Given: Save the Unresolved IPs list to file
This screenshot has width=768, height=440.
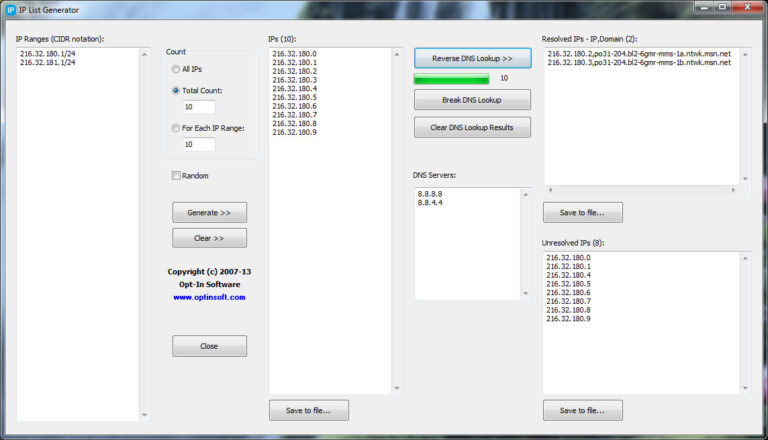Looking at the screenshot, I should pyautogui.click(x=582, y=411).
